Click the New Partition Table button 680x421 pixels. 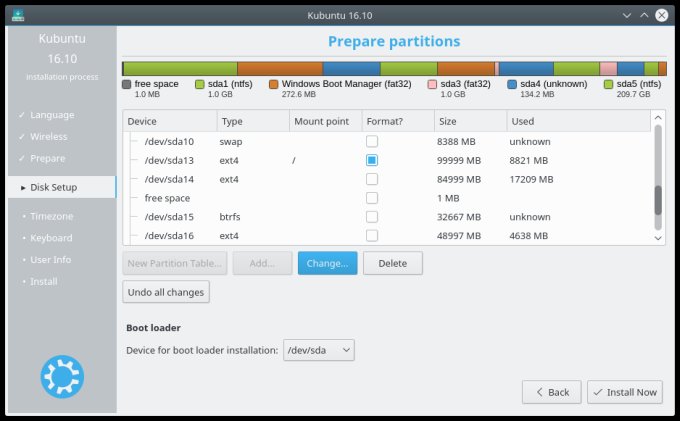[175, 263]
